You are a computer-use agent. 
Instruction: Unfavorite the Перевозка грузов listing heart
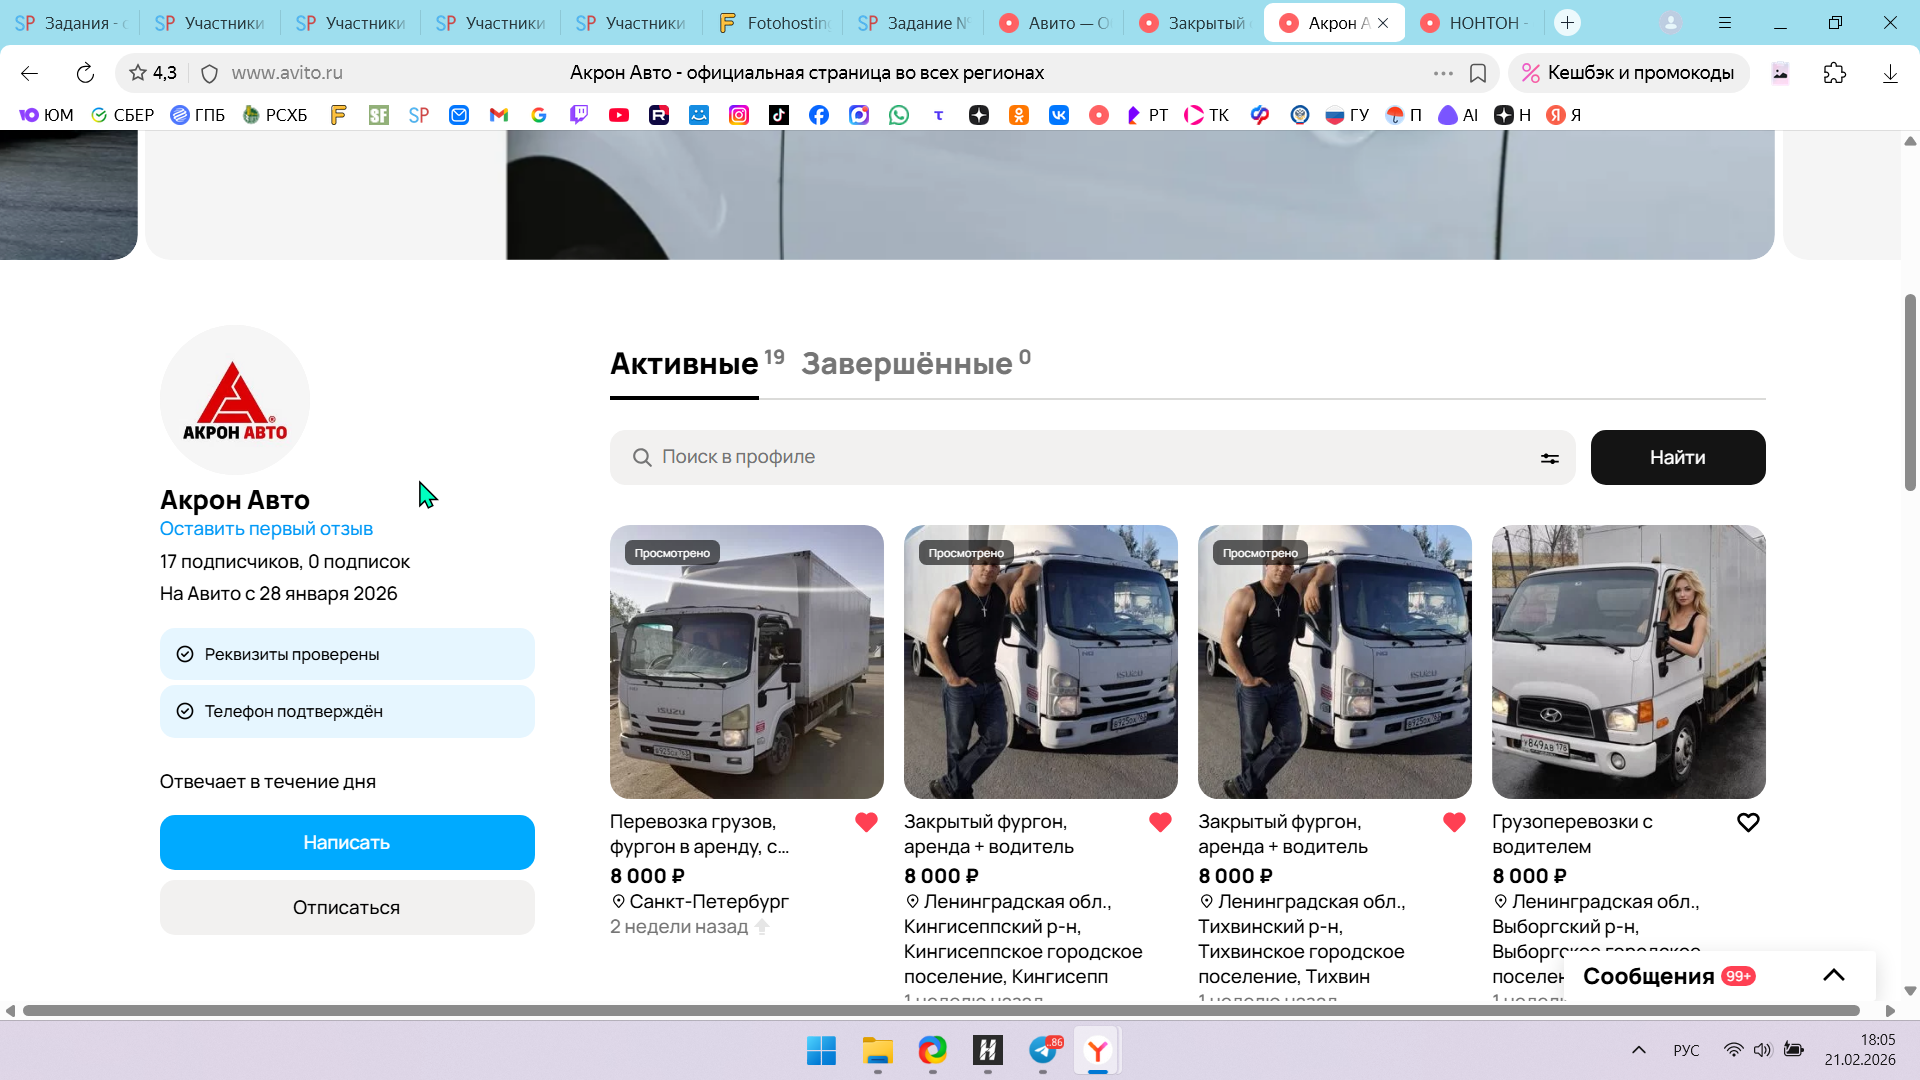tap(866, 822)
